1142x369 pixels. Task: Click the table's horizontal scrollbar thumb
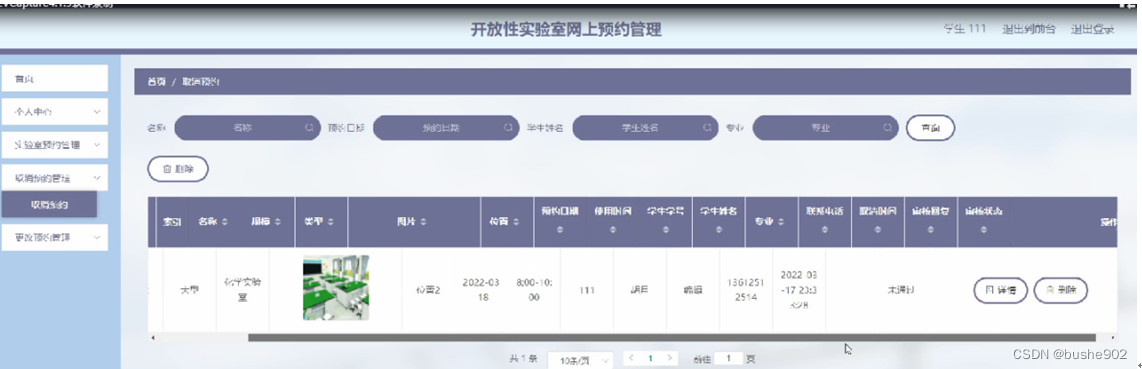click(672, 338)
